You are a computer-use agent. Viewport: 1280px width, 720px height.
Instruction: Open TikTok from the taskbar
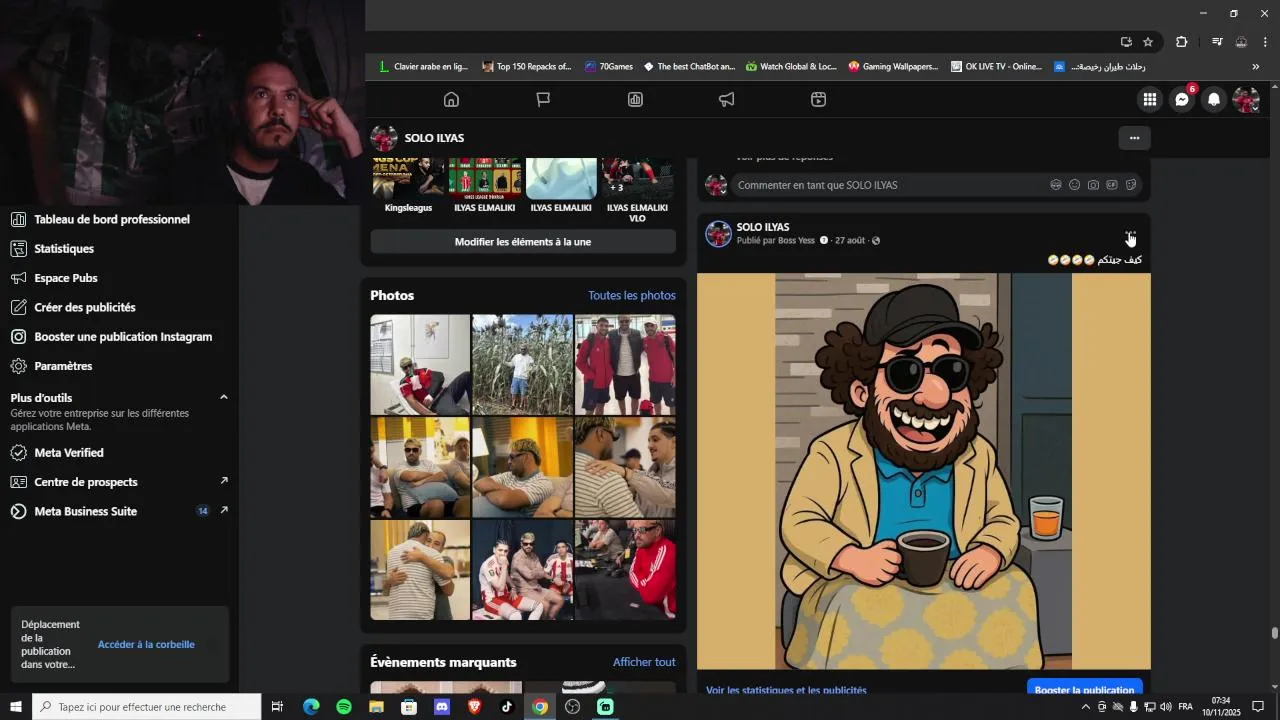[507, 707]
